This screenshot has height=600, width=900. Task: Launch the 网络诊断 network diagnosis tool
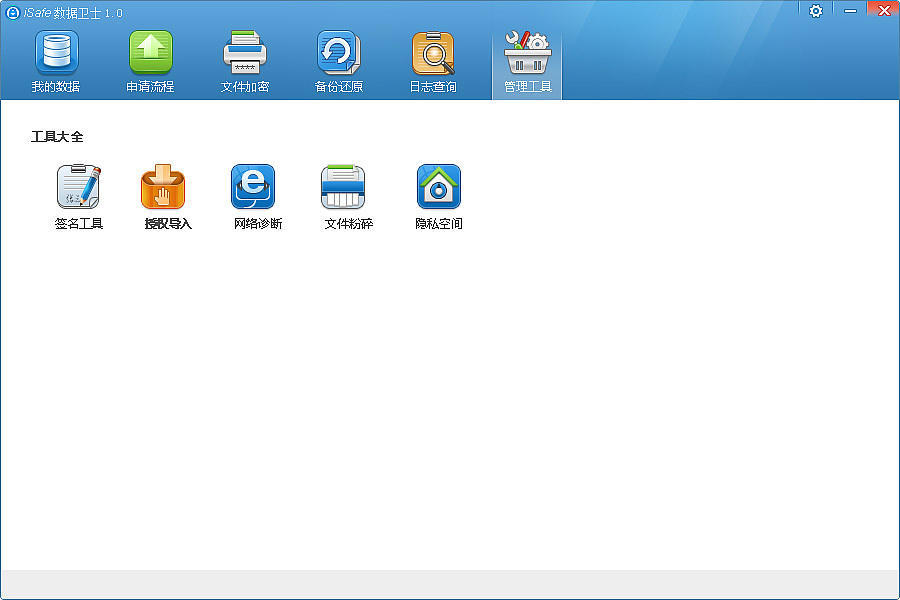coord(258,197)
